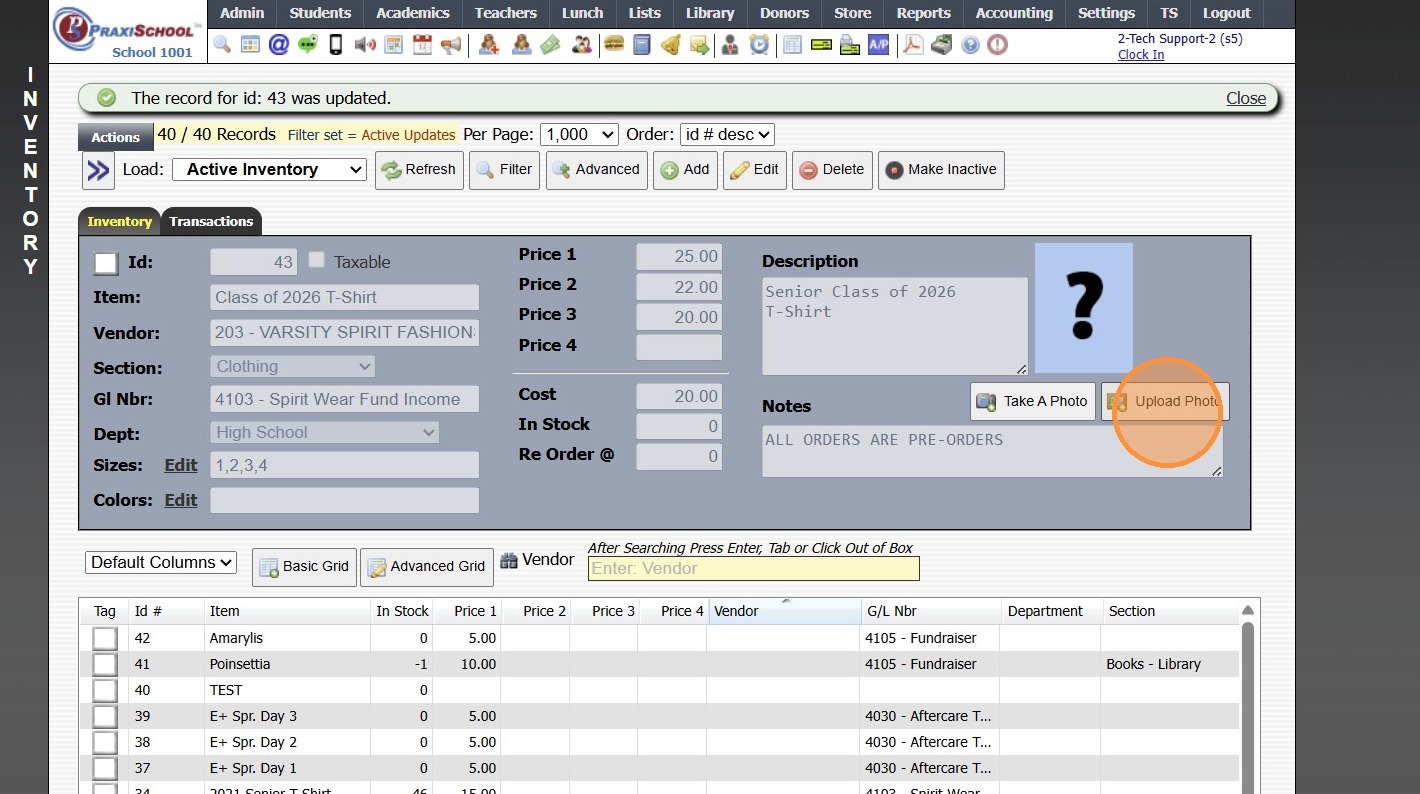1420x794 pixels.
Task: Click the green money bills toolbar icon
Action: pyautogui.click(x=549, y=45)
